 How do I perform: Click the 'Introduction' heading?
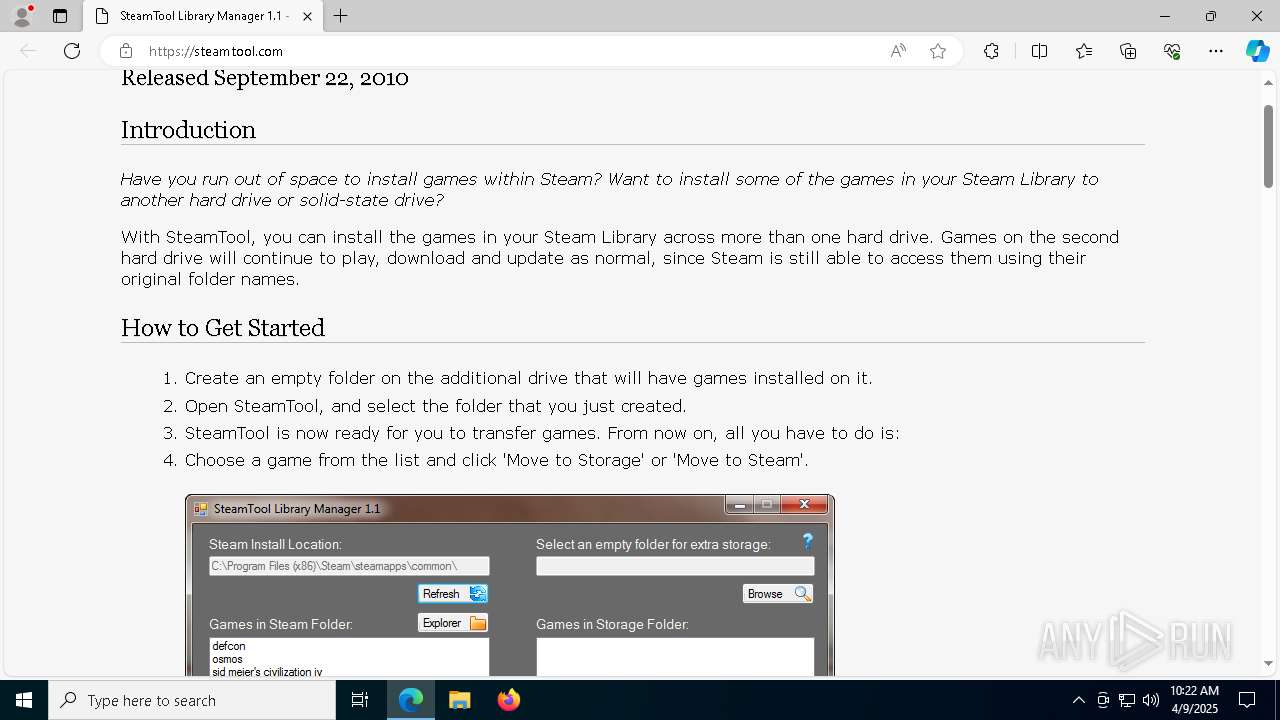click(x=188, y=130)
